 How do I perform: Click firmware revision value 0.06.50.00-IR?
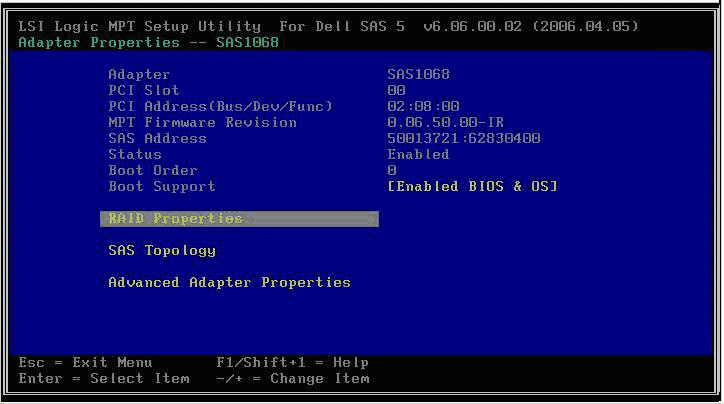pyautogui.click(x=446, y=122)
